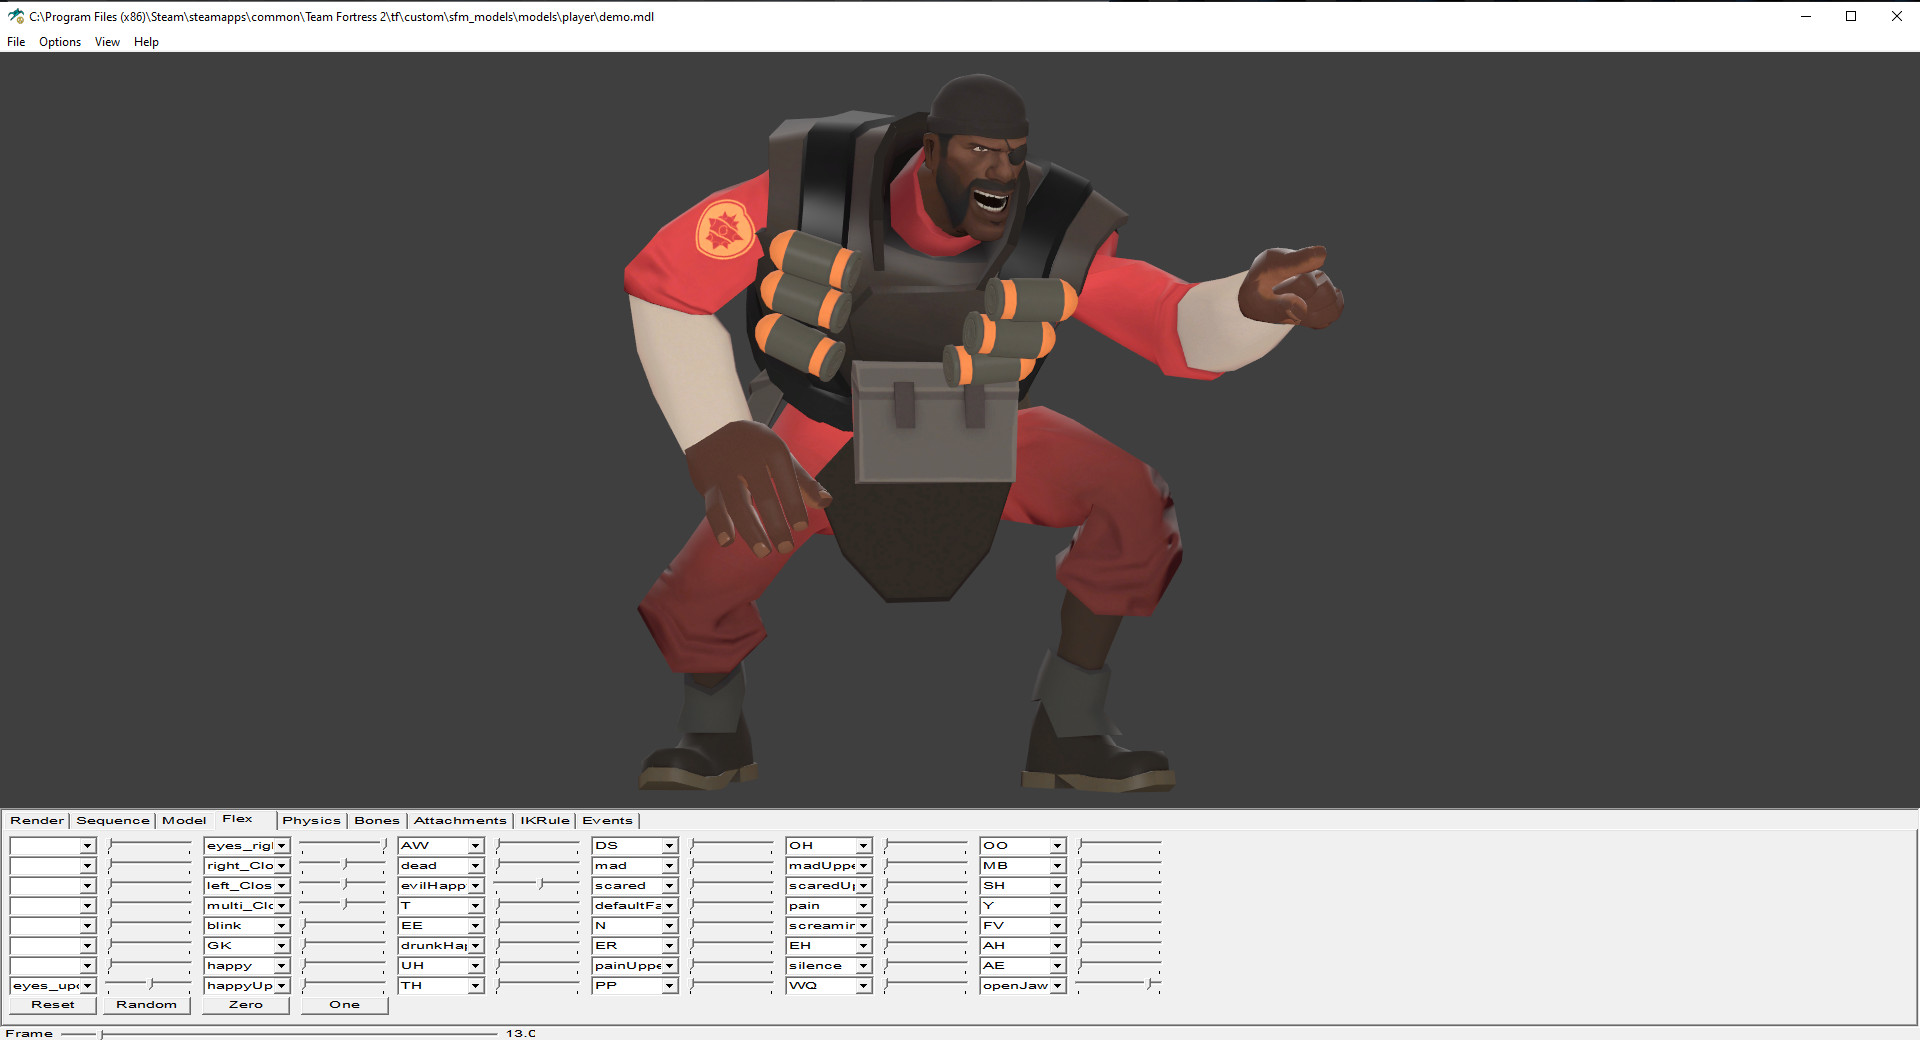The height and width of the screenshot is (1040, 1920).
Task: Click the application icon in the title bar
Action: pos(15,16)
